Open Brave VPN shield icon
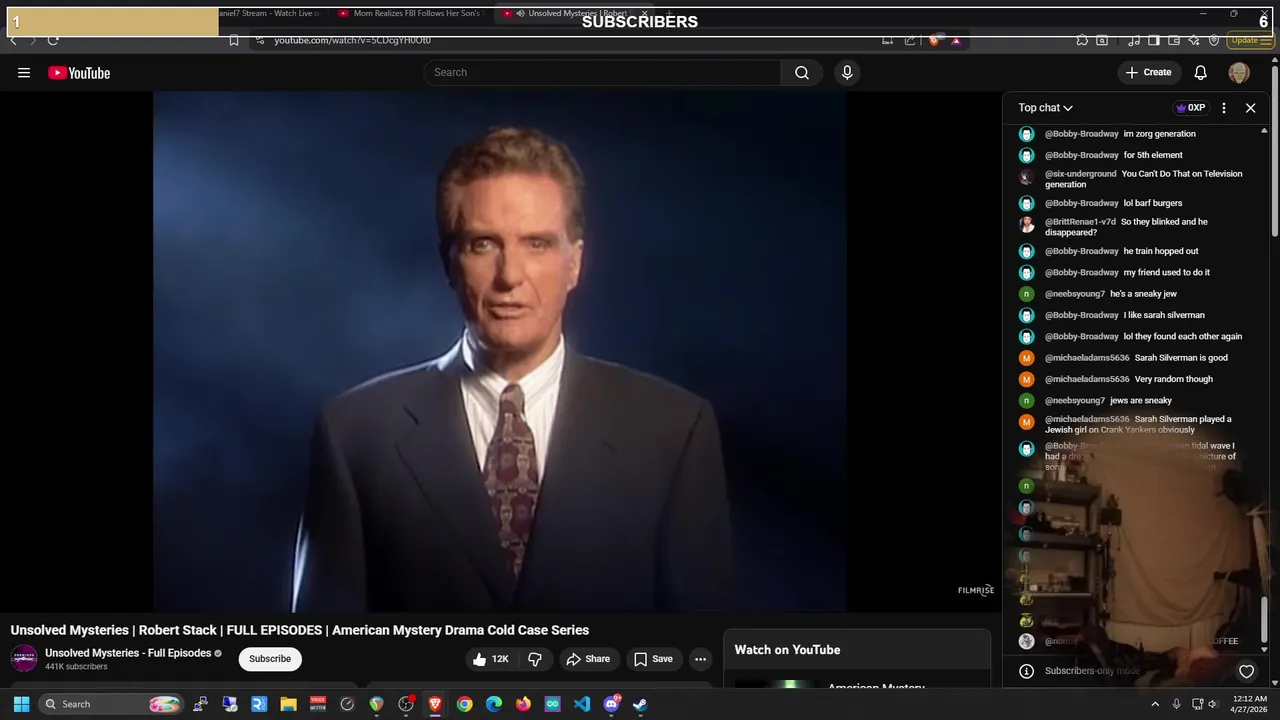1280x720 pixels. tap(1214, 40)
